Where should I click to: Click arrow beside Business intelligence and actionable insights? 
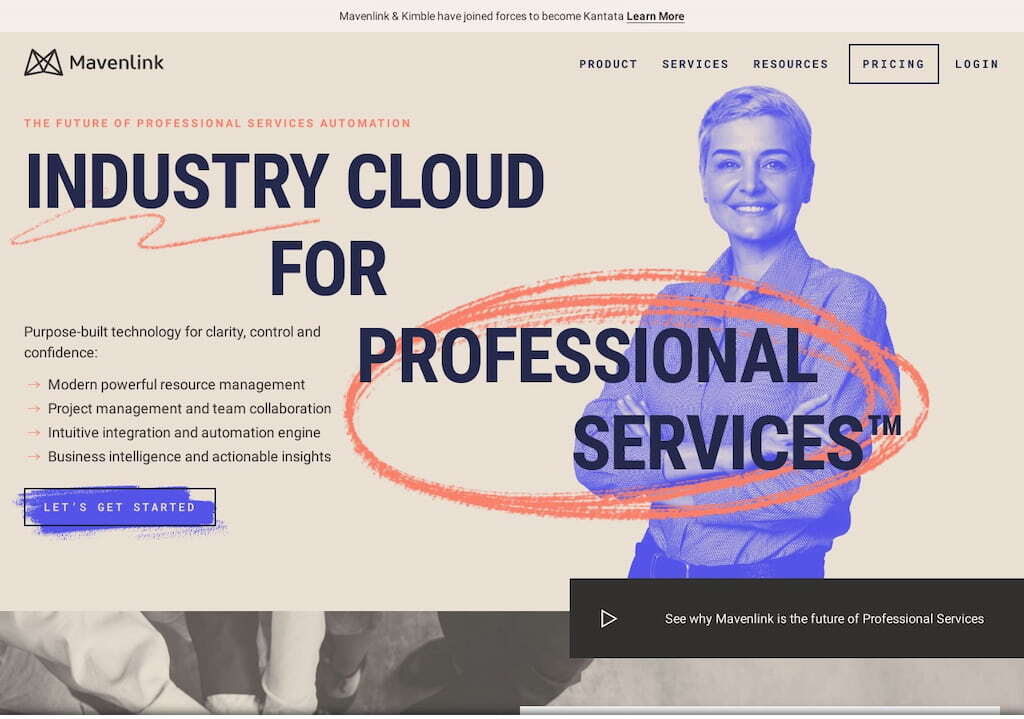[34, 456]
